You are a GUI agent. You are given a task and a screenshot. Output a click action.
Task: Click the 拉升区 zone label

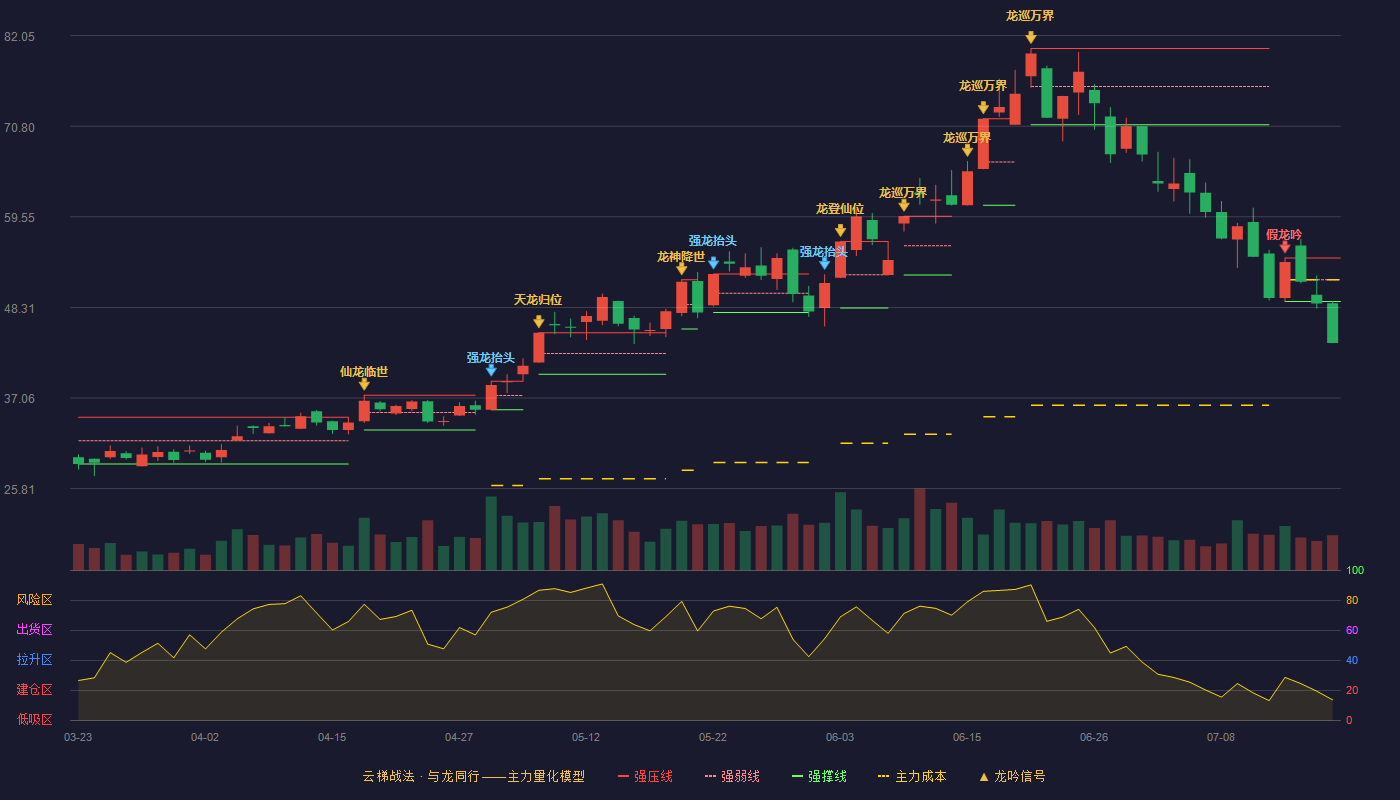(34, 660)
